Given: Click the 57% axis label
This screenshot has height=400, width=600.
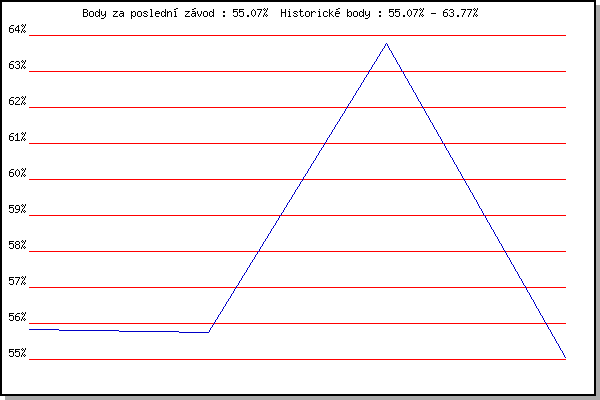Looking at the screenshot, I should (17, 281).
